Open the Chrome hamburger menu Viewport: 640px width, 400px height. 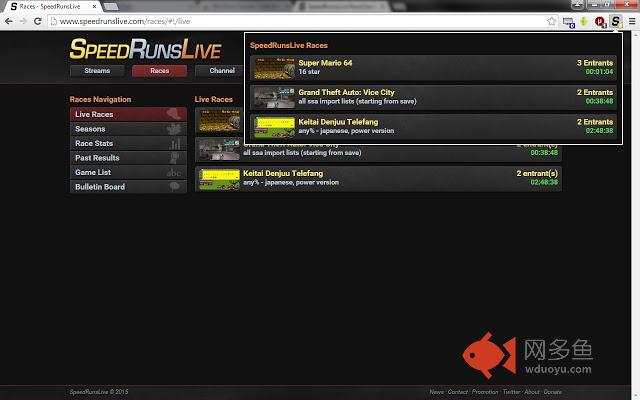click(632, 21)
